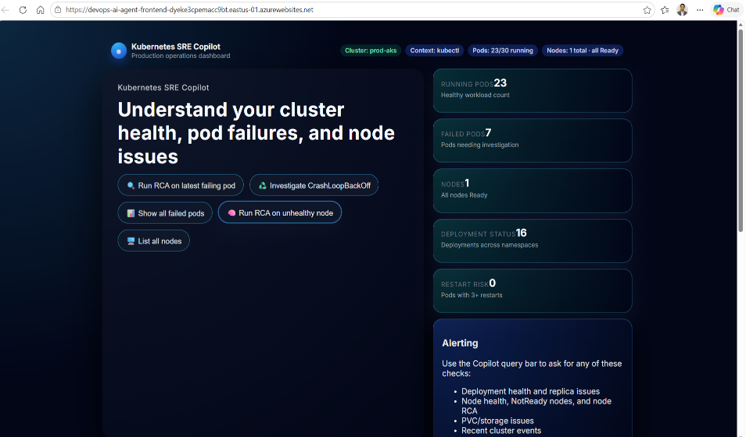Click the Context: kubectl badge
Screen dimensions: 746x437
click(x=435, y=50)
